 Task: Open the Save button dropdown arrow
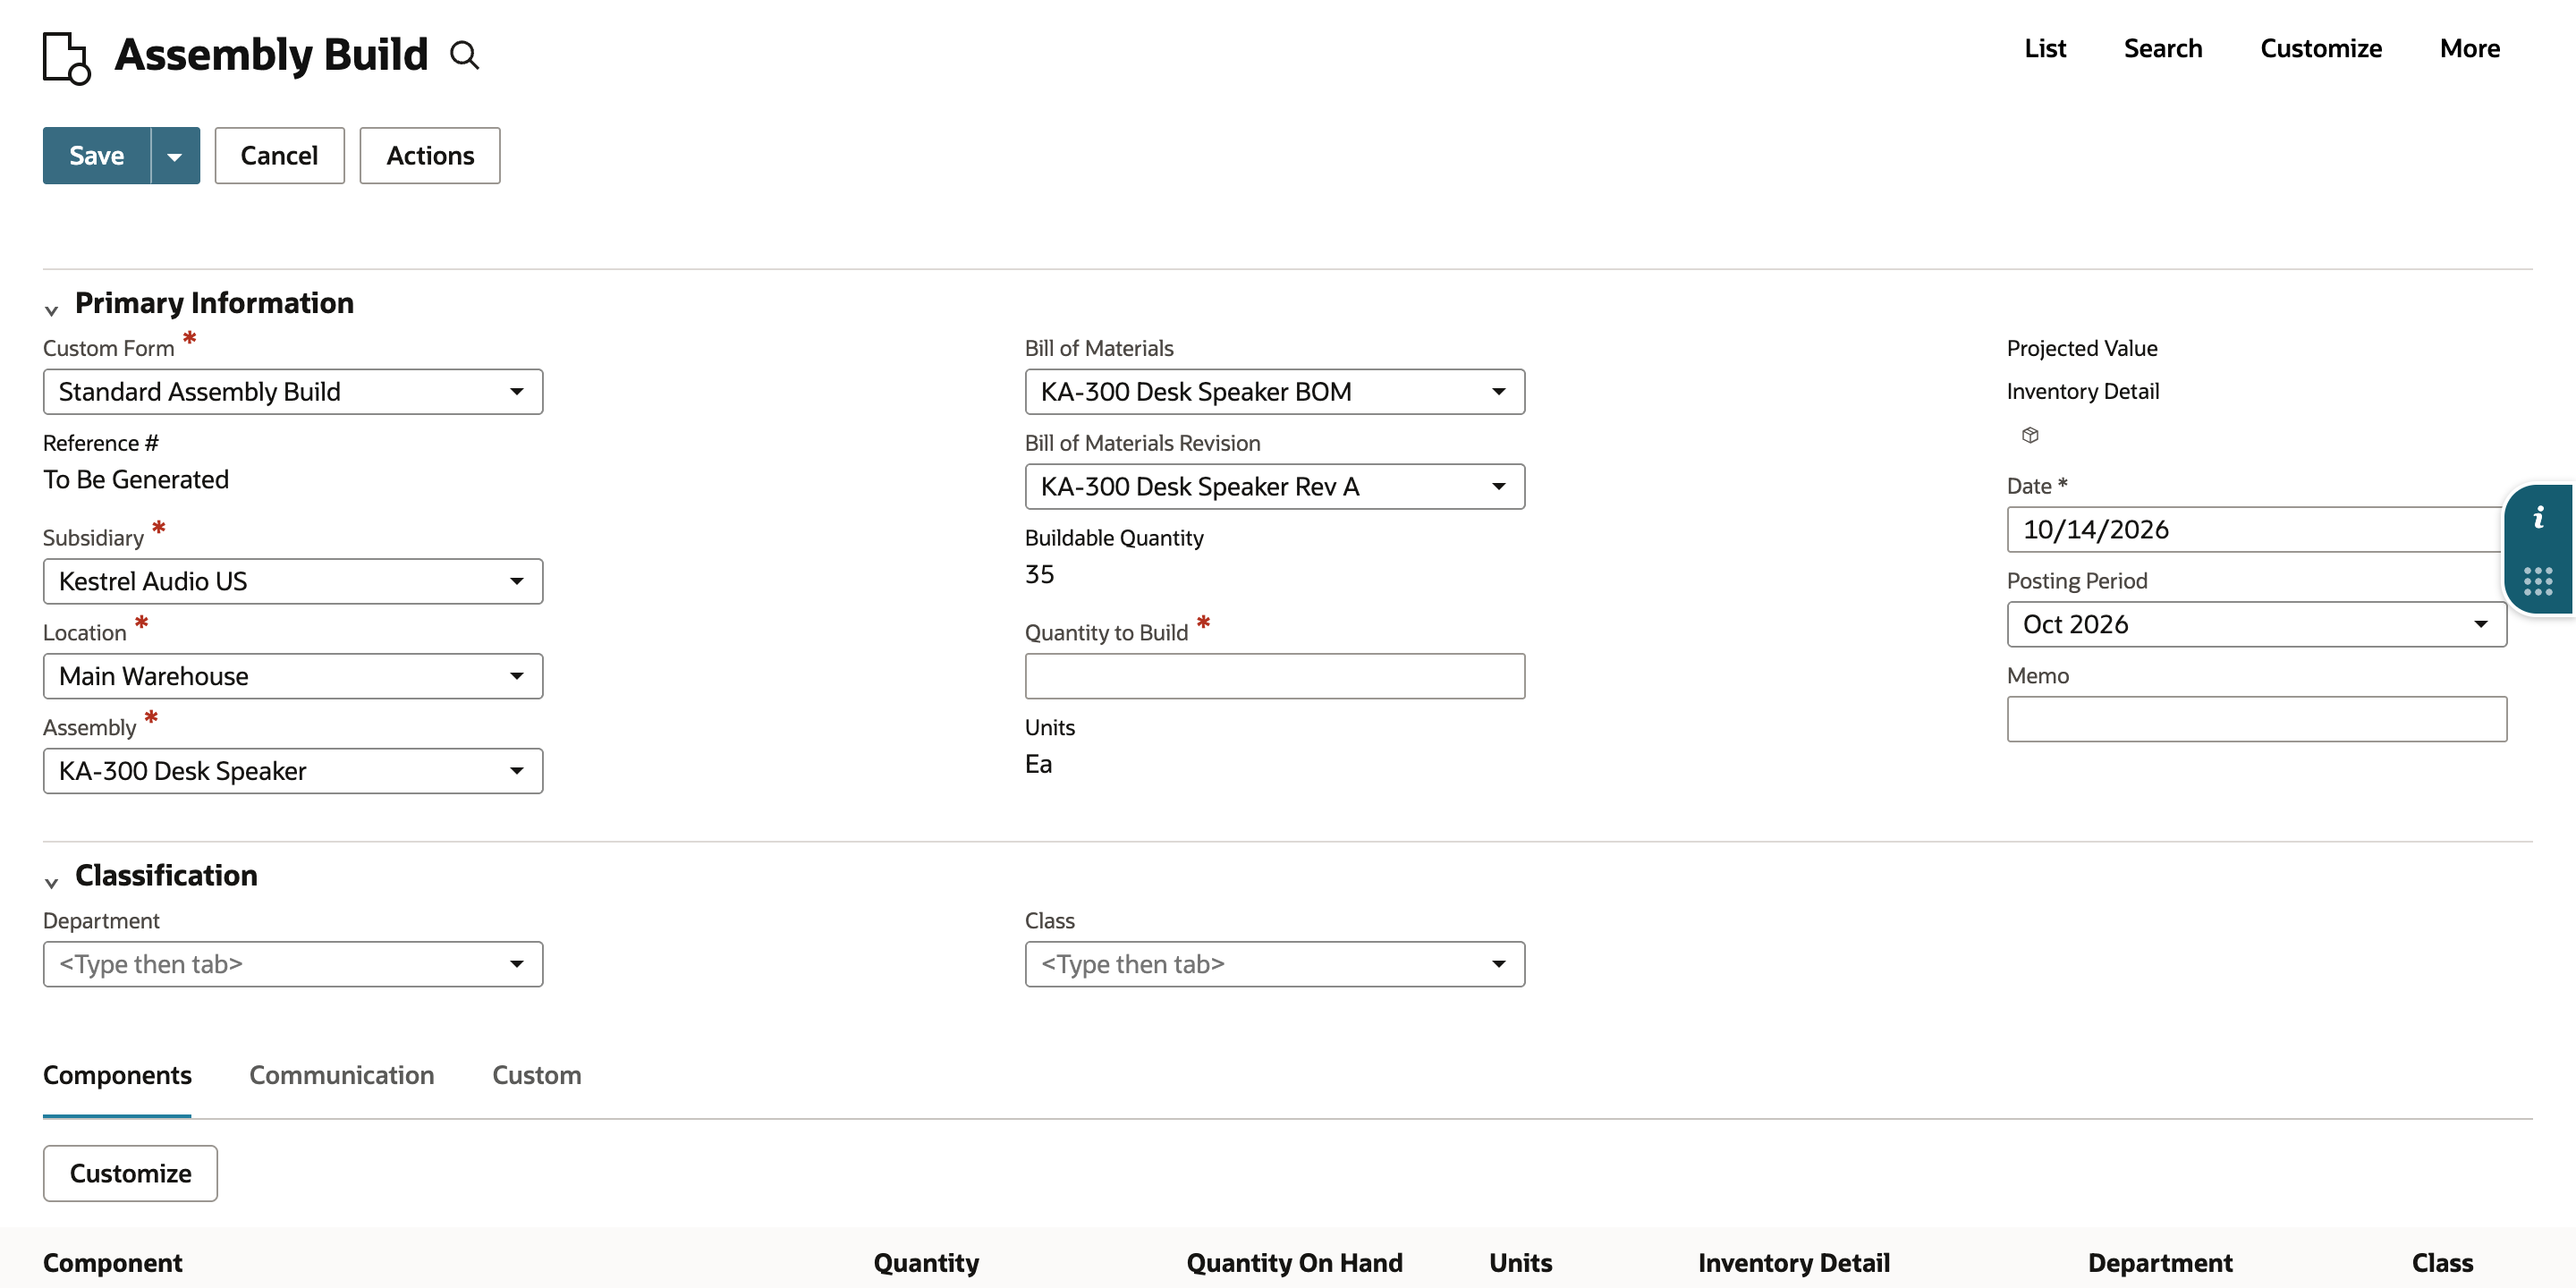pos(175,156)
